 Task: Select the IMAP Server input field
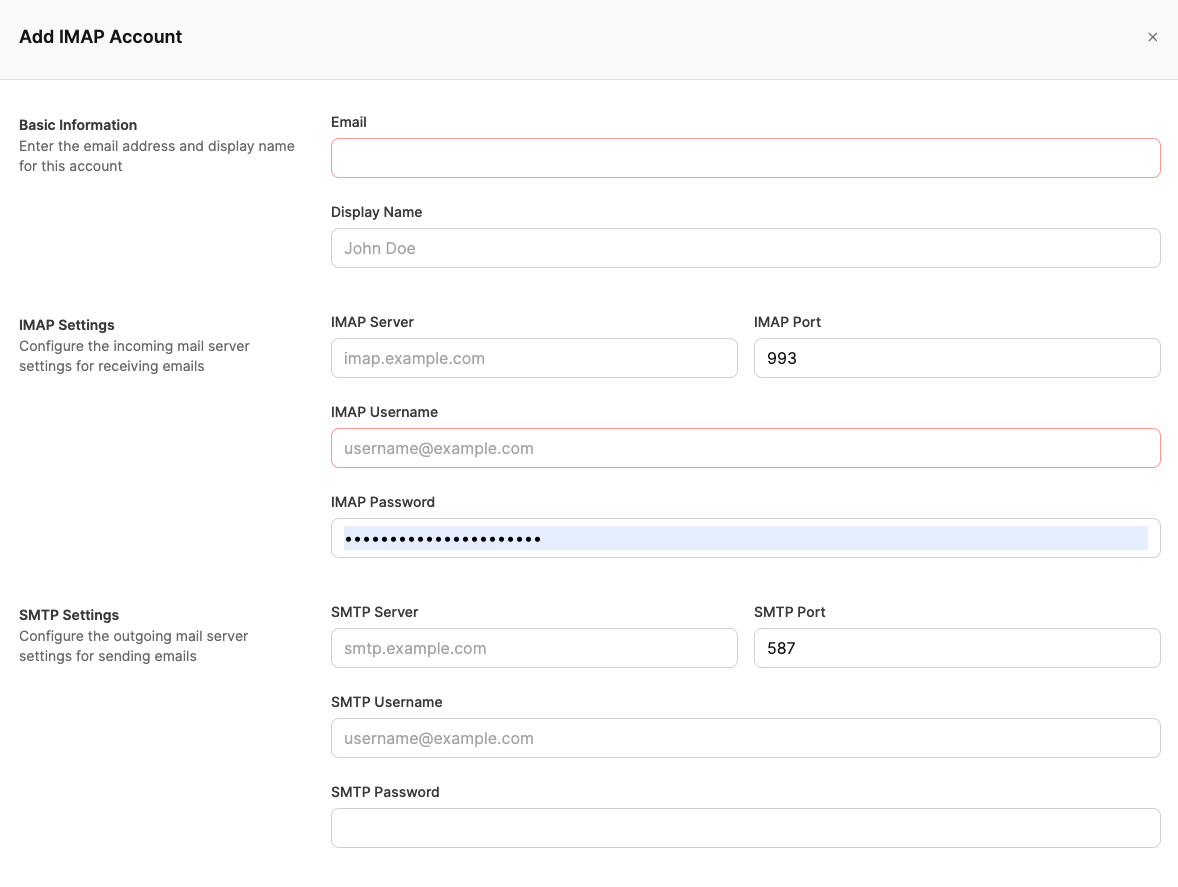534,358
